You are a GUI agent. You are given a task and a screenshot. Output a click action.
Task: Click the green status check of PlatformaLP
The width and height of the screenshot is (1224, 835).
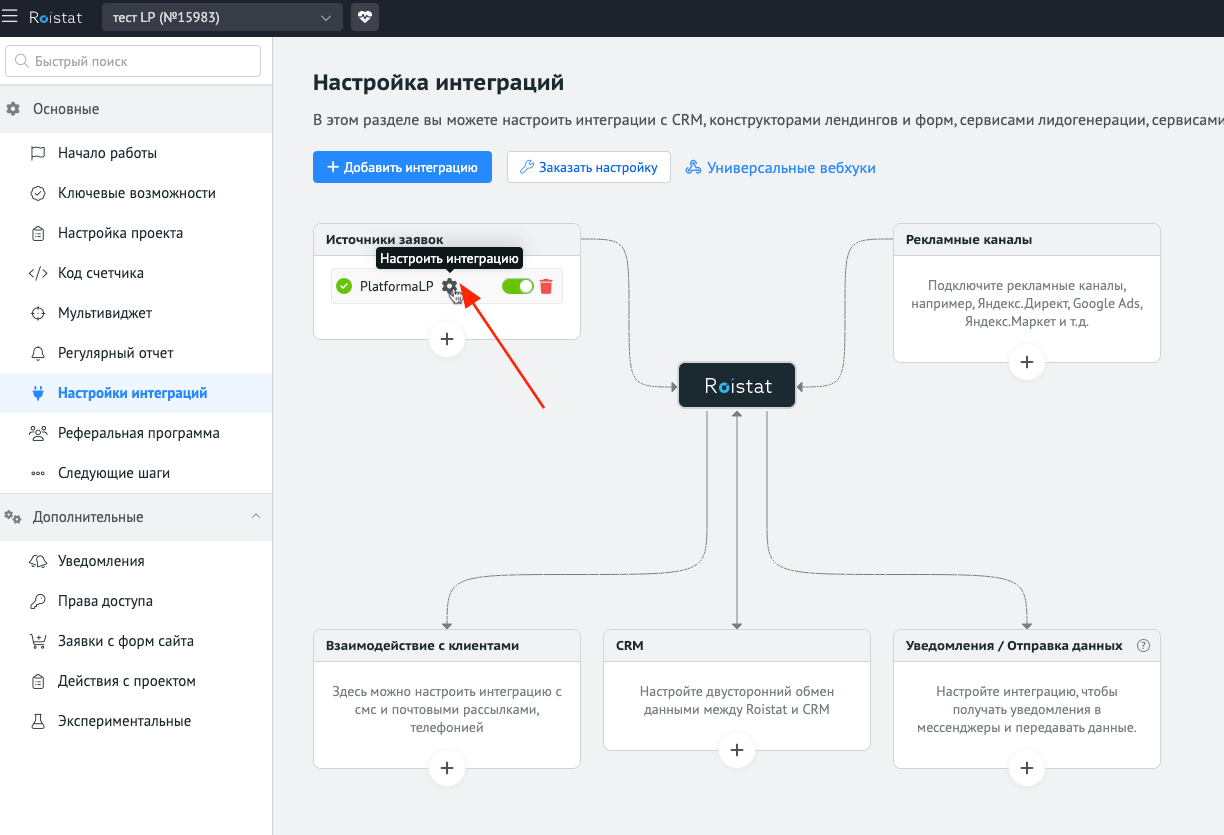(x=344, y=286)
